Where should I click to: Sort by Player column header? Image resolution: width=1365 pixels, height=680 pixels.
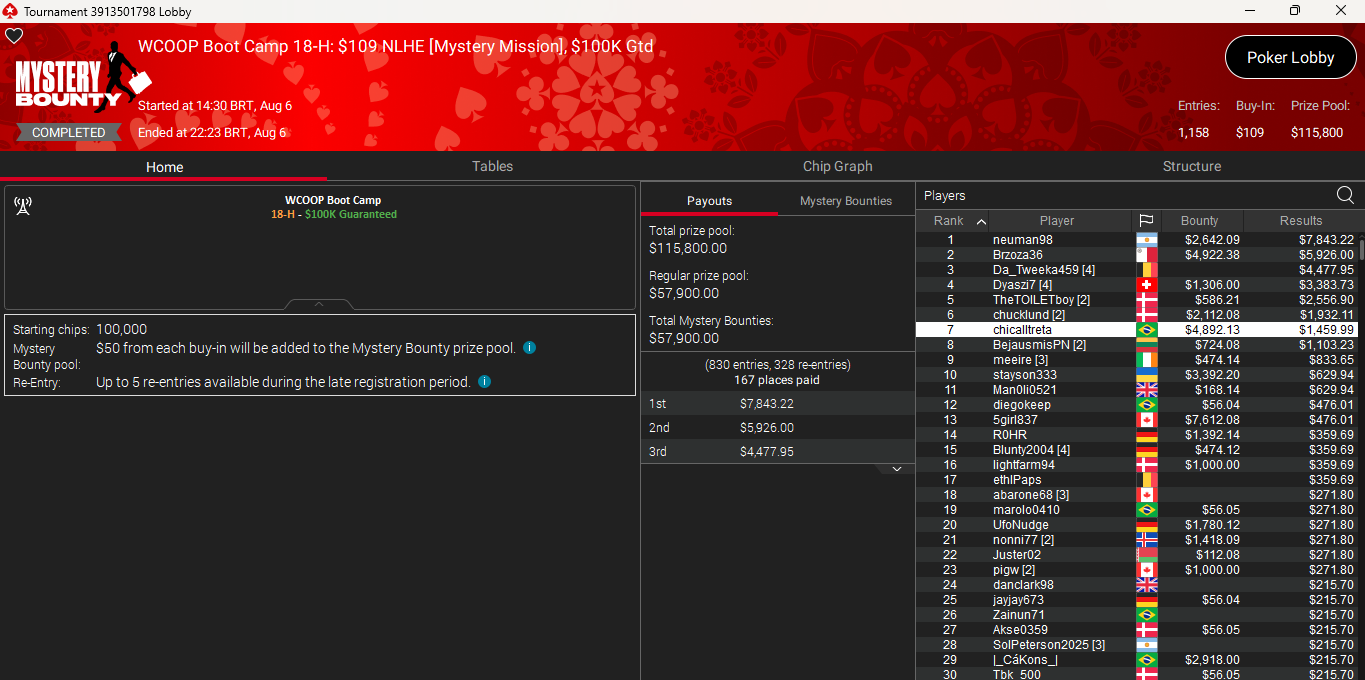tap(1057, 221)
